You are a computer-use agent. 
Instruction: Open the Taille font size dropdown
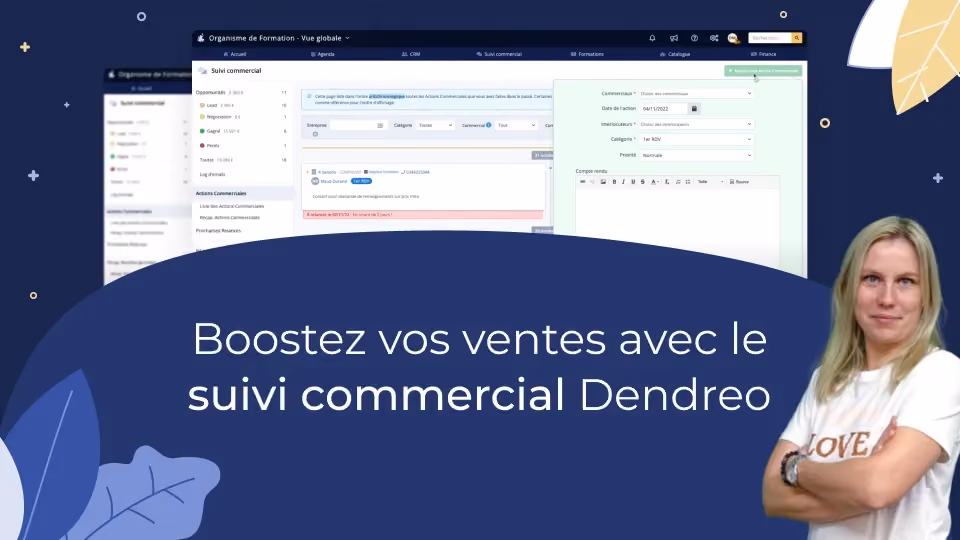710,182
